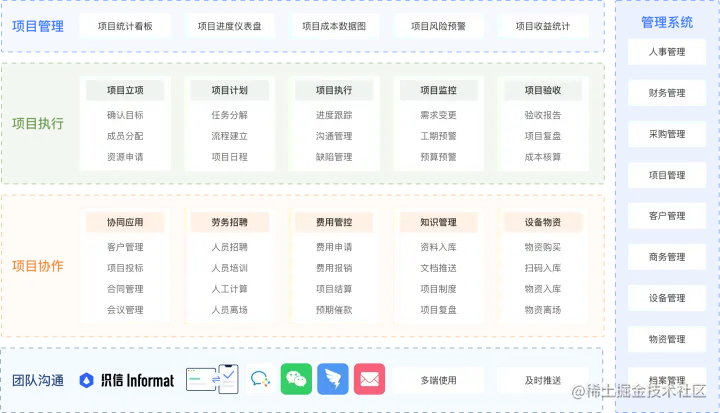This screenshot has height=413, width=720.
Task: Select 采购管理 in the 管理系统 panel
Action: tap(667, 134)
